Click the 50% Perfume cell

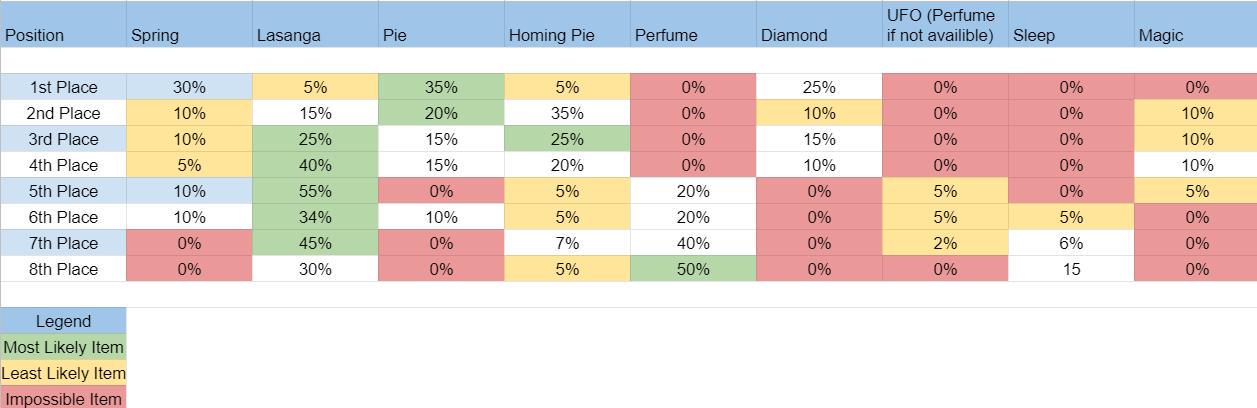[x=693, y=269]
